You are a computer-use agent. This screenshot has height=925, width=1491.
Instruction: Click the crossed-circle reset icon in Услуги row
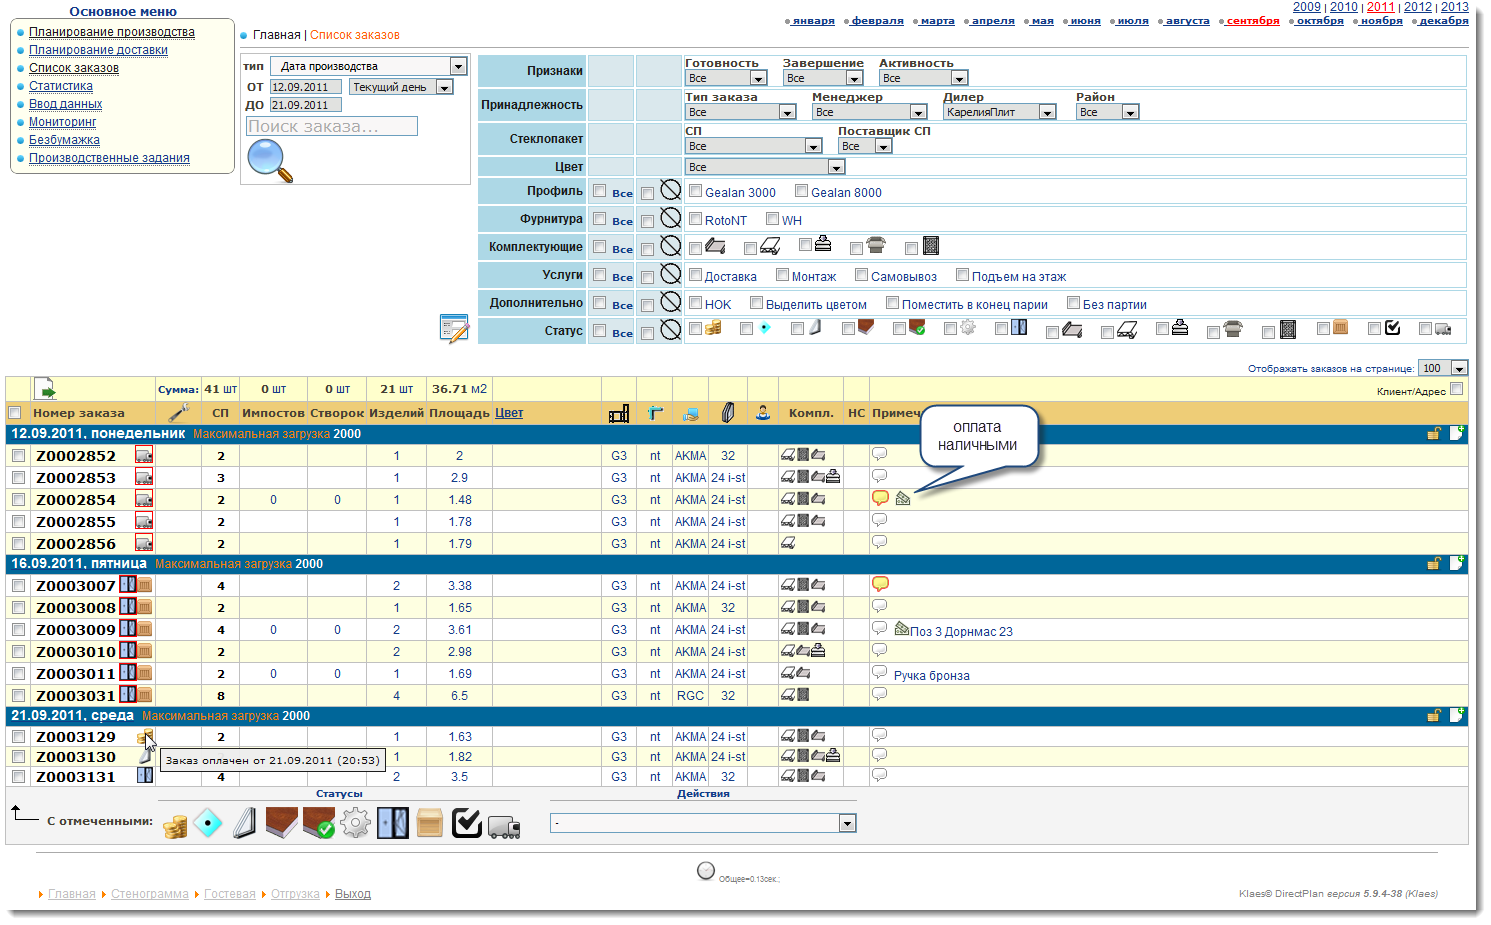point(671,274)
